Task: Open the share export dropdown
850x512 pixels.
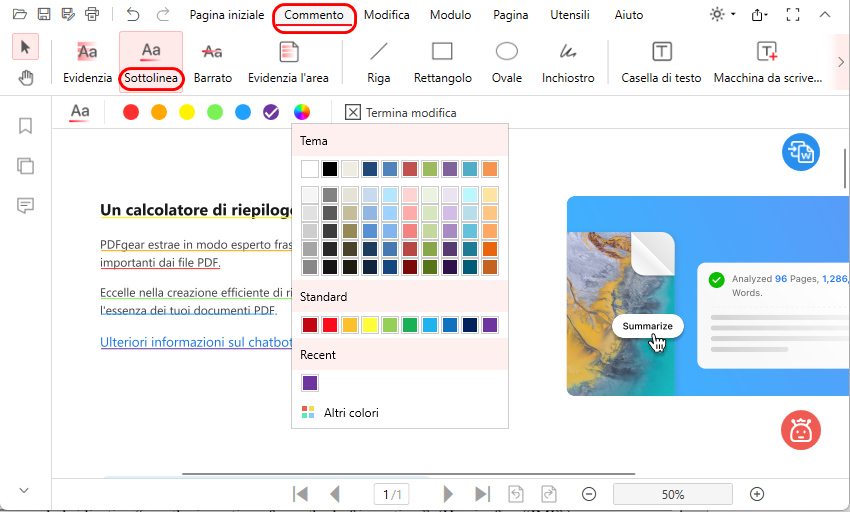Action: coord(759,15)
